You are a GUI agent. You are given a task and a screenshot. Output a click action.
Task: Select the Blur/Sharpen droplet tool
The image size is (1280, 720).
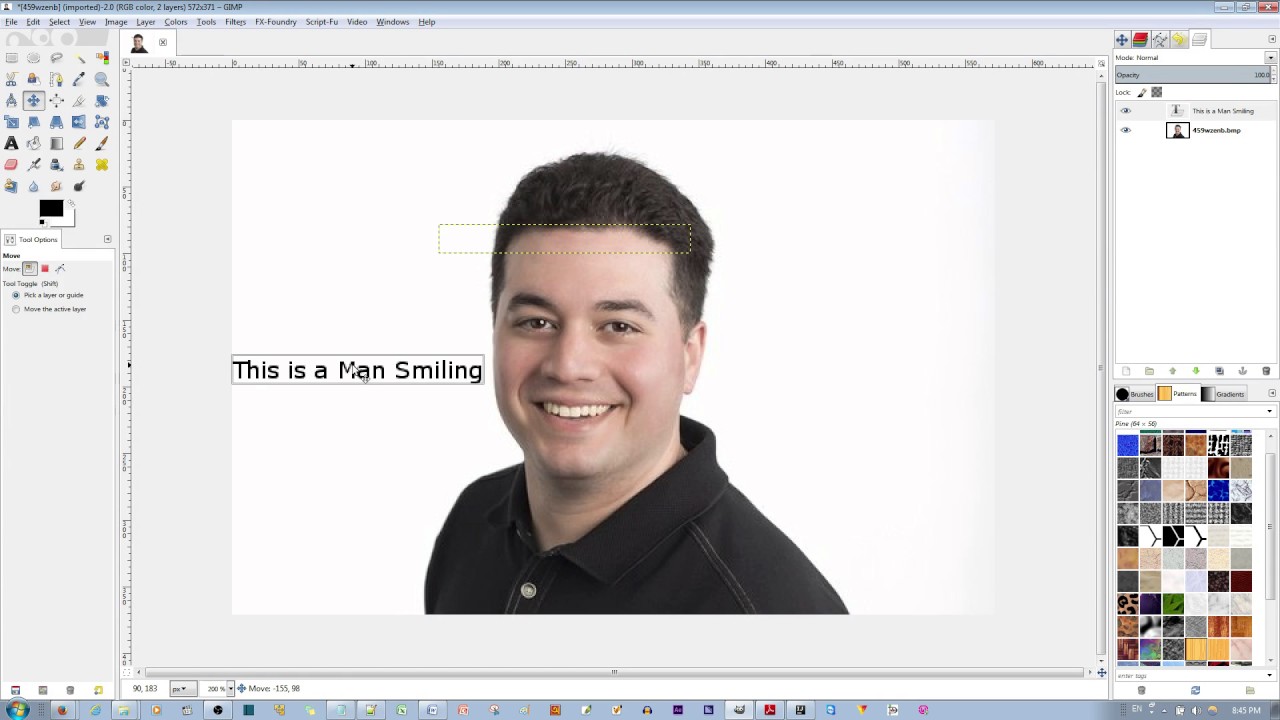point(34,186)
